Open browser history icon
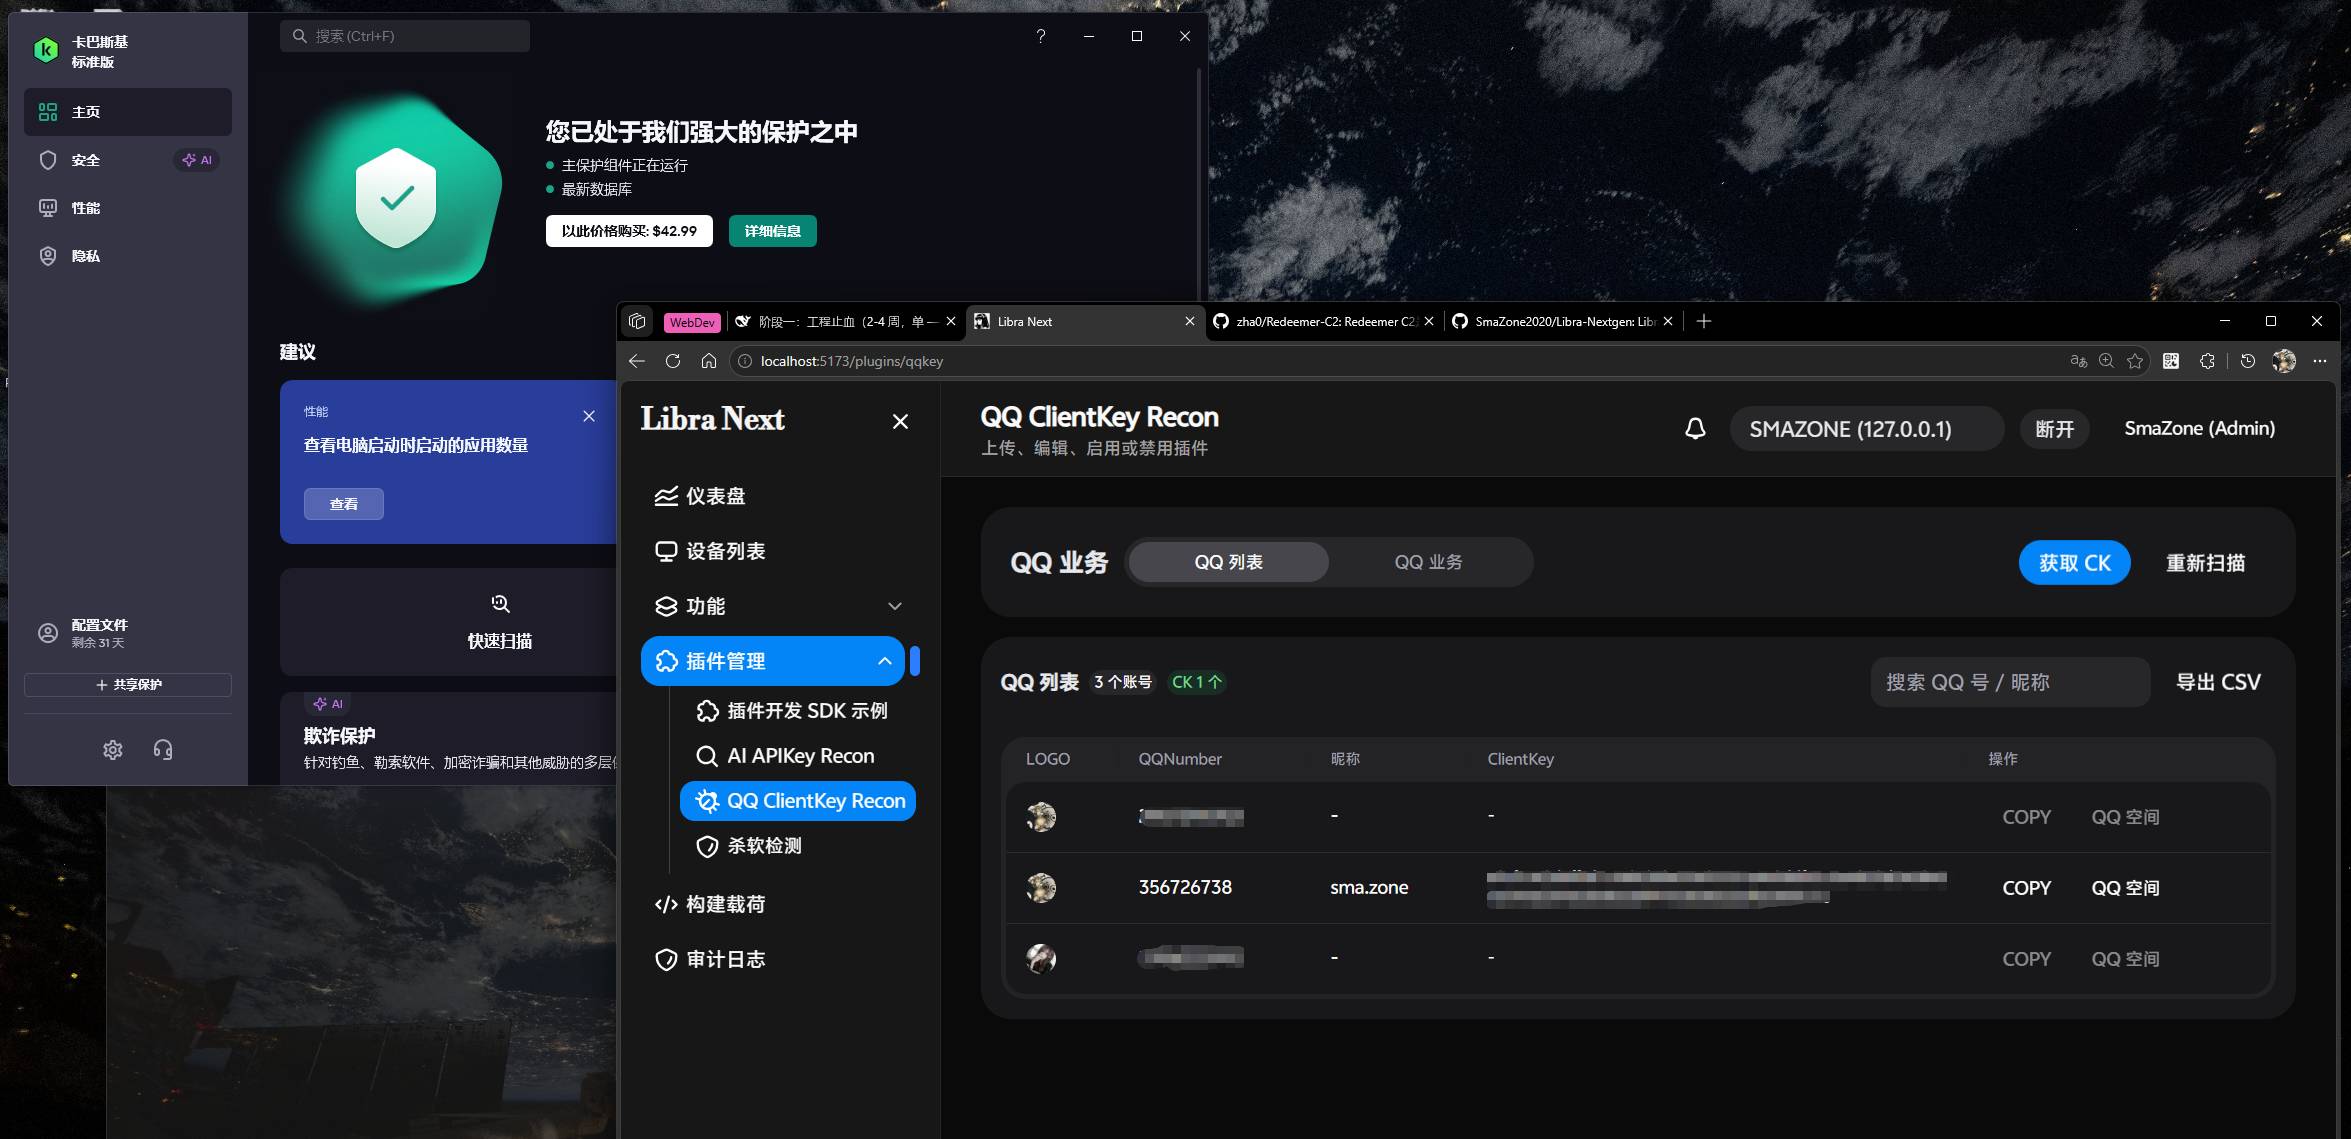 tap(2248, 361)
